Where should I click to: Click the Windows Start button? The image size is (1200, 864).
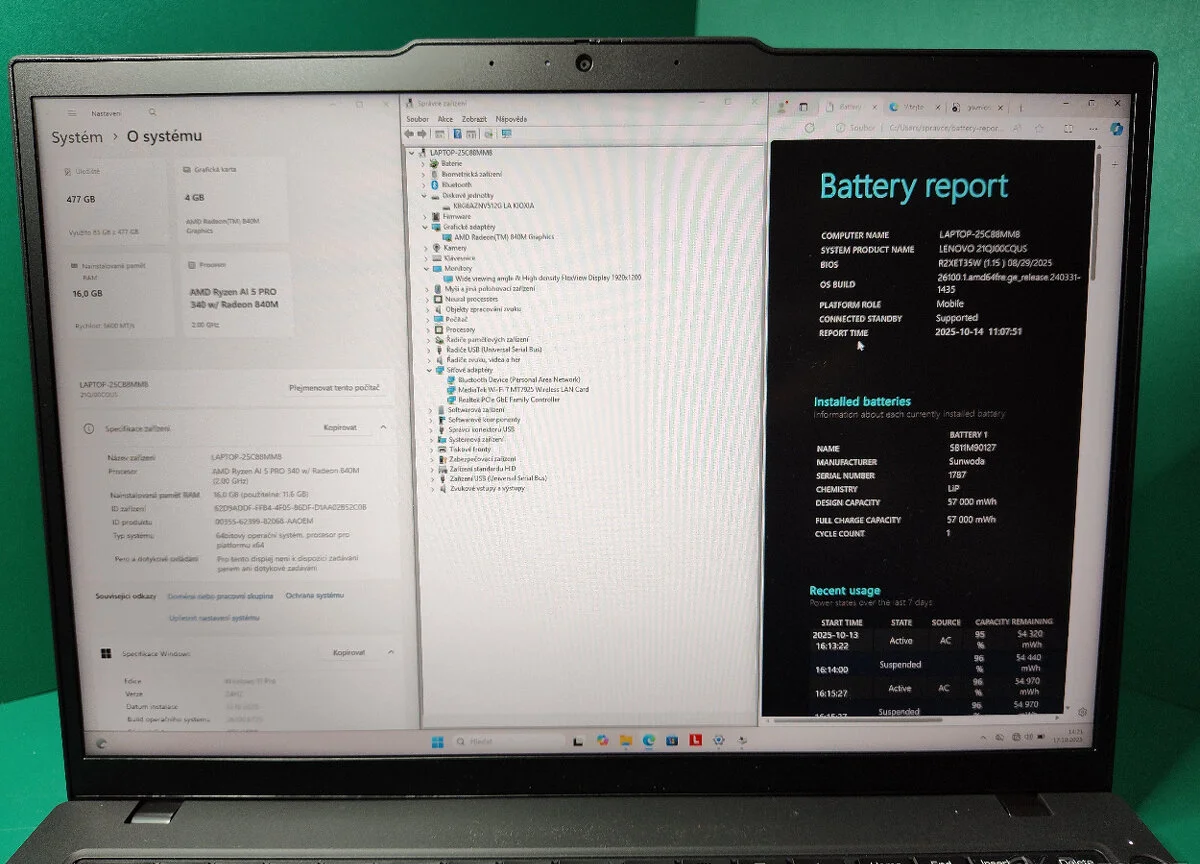point(437,741)
